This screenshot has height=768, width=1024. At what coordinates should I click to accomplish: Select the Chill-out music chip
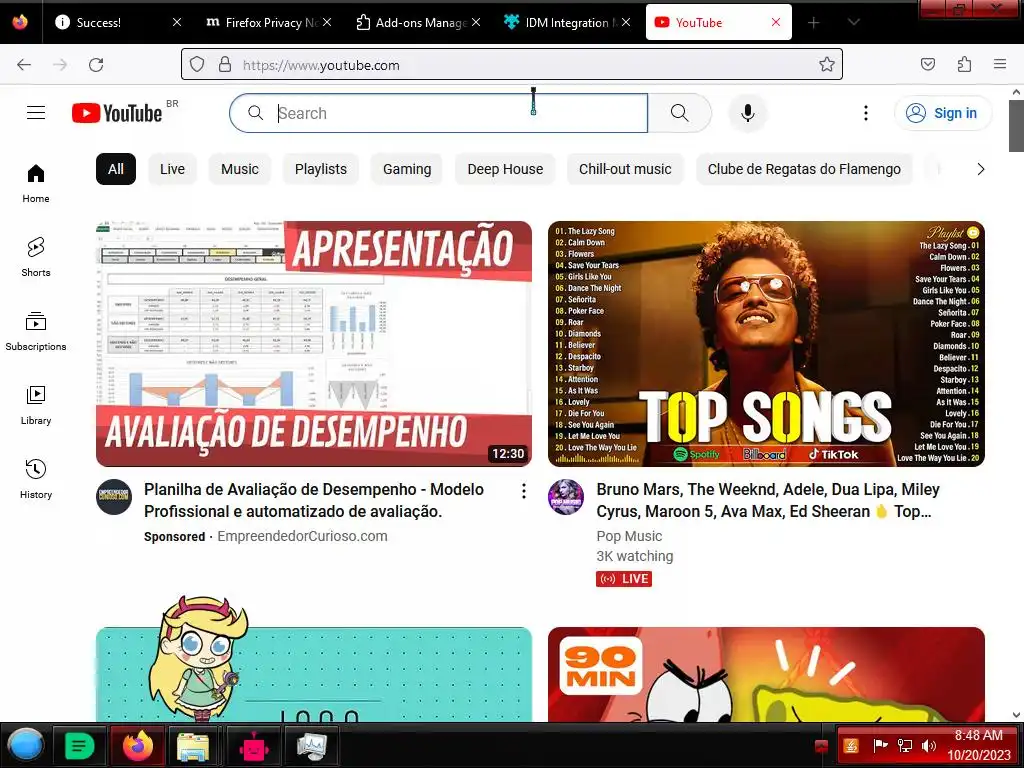pos(625,169)
